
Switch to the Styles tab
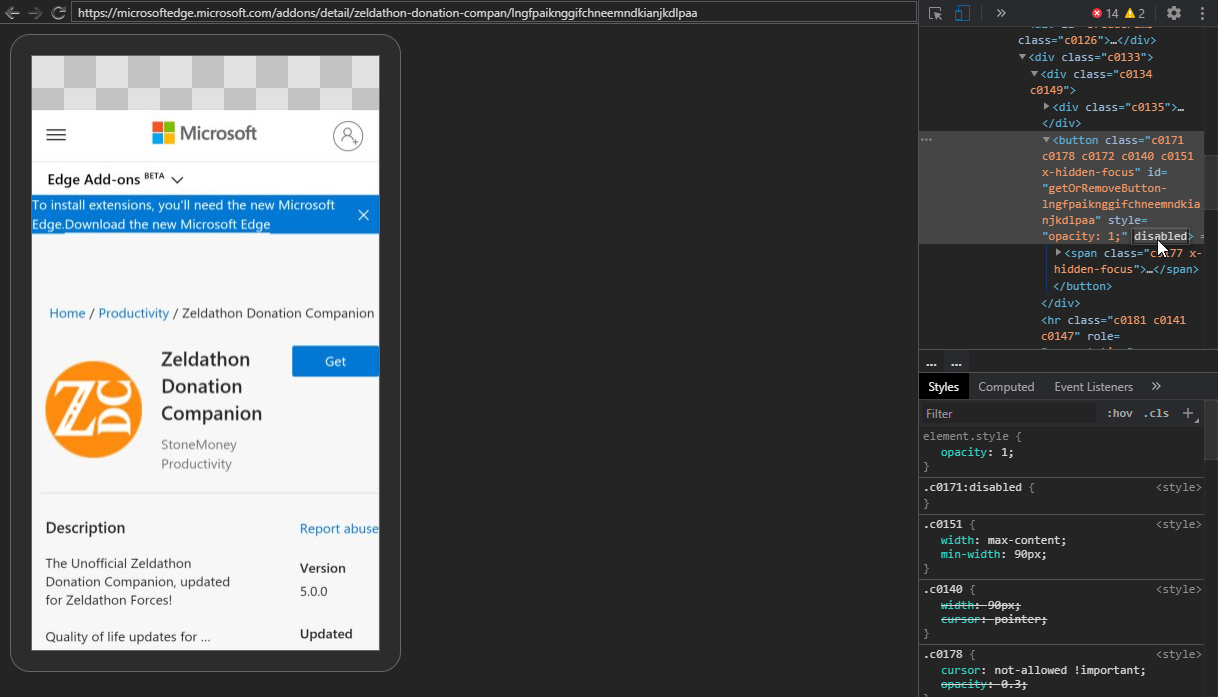pyautogui.click(x=943, y=387)
